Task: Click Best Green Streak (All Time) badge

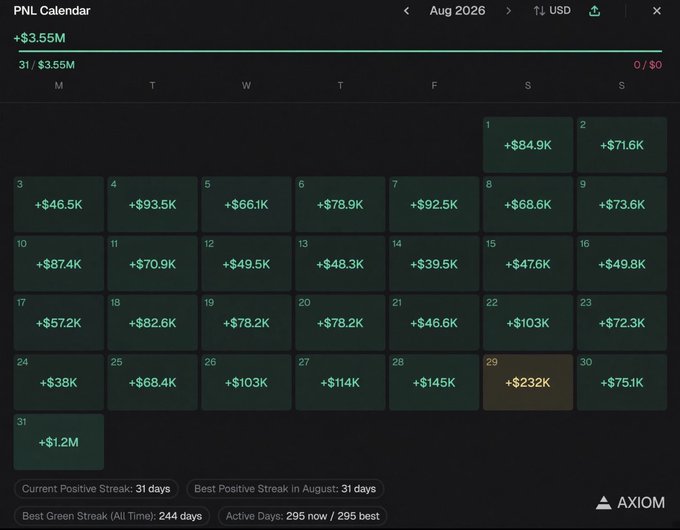Action: pos(112,516)
